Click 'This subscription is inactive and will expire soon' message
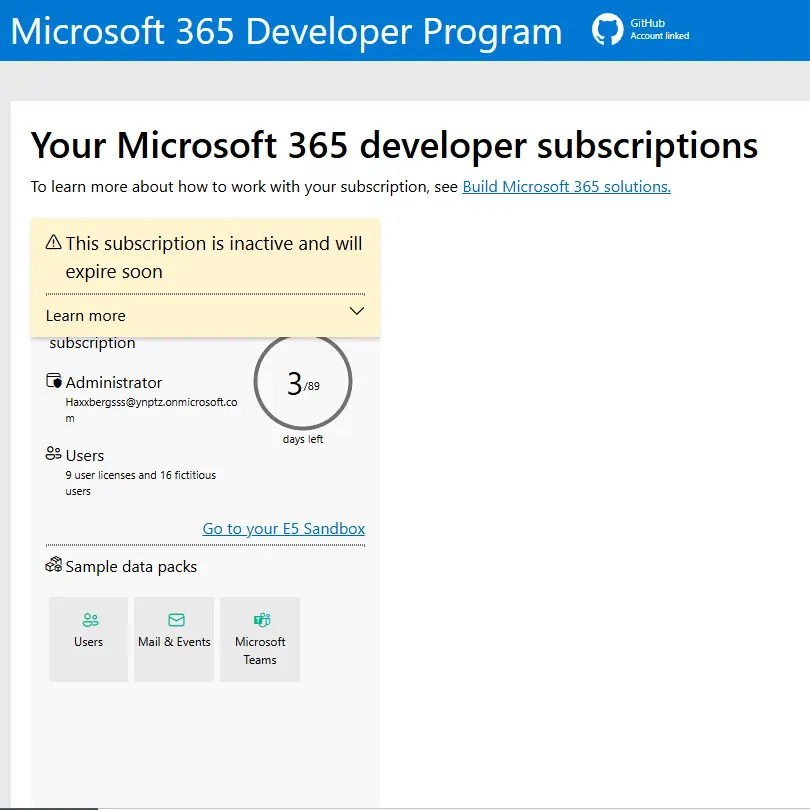Screen dimensions: 810x810 [x=213, y=257]
